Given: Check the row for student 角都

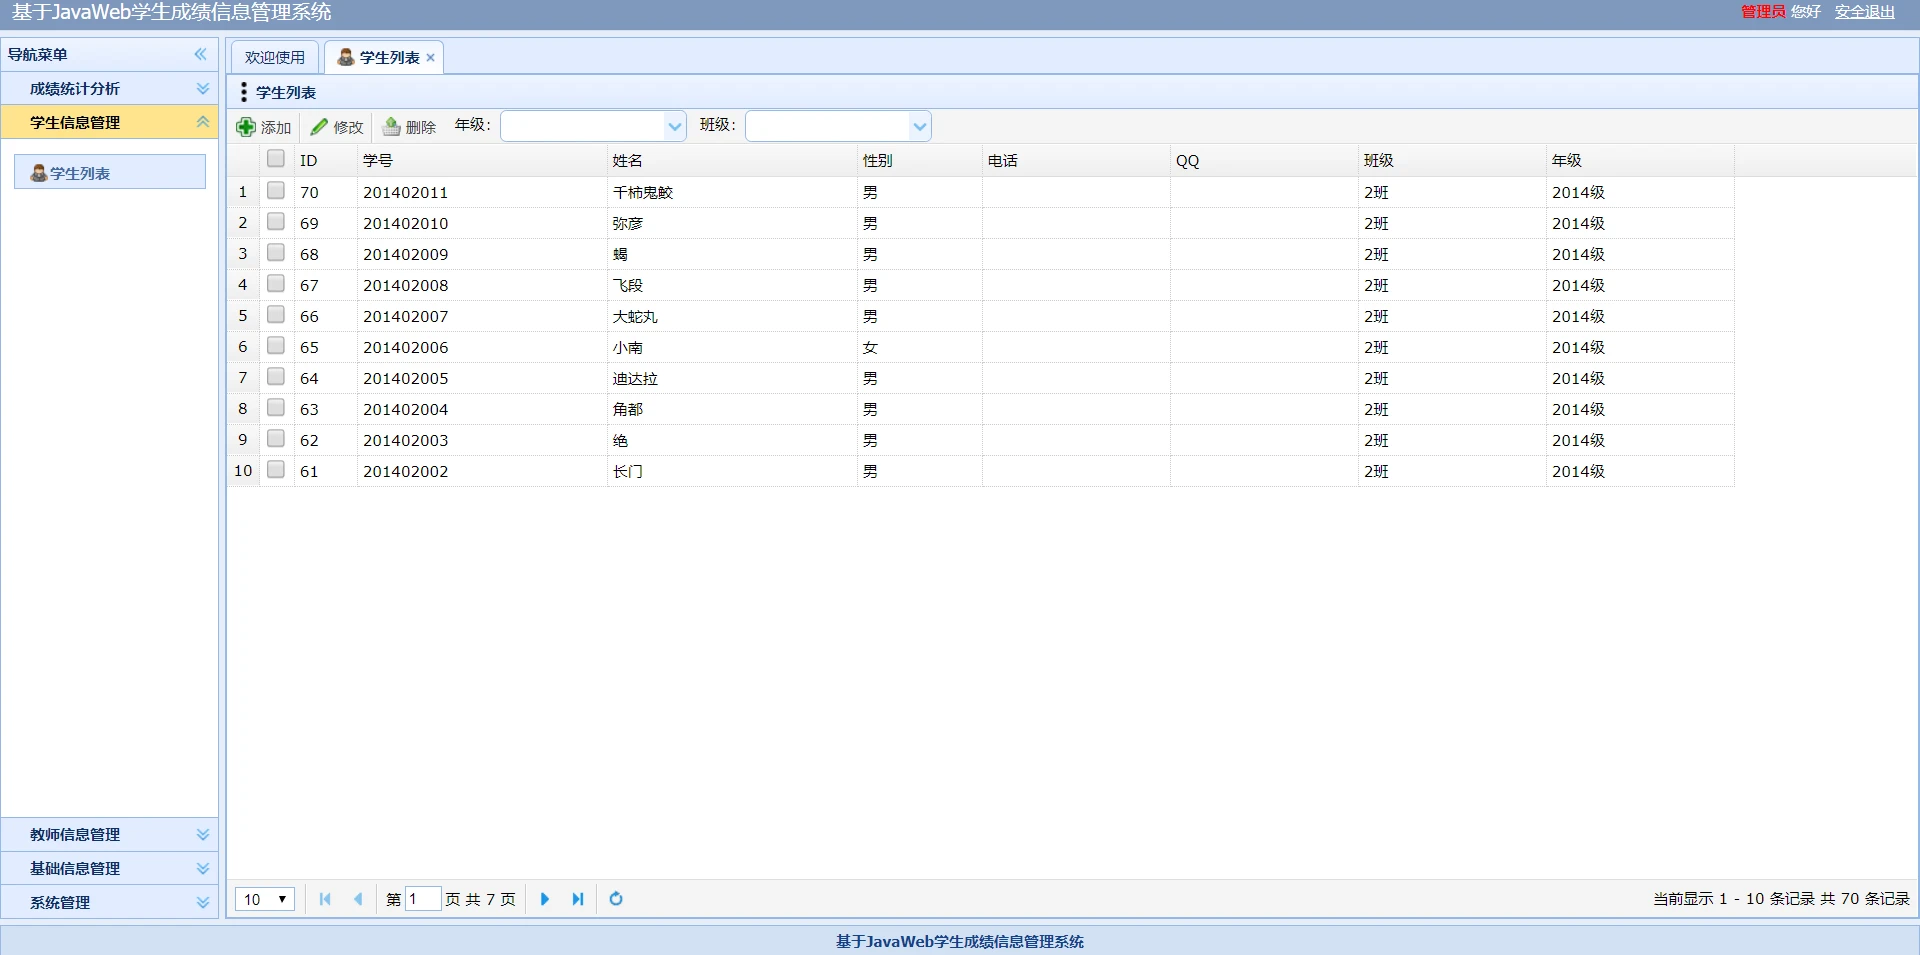Looking at the screenshot, I should [x=276, y=407].
